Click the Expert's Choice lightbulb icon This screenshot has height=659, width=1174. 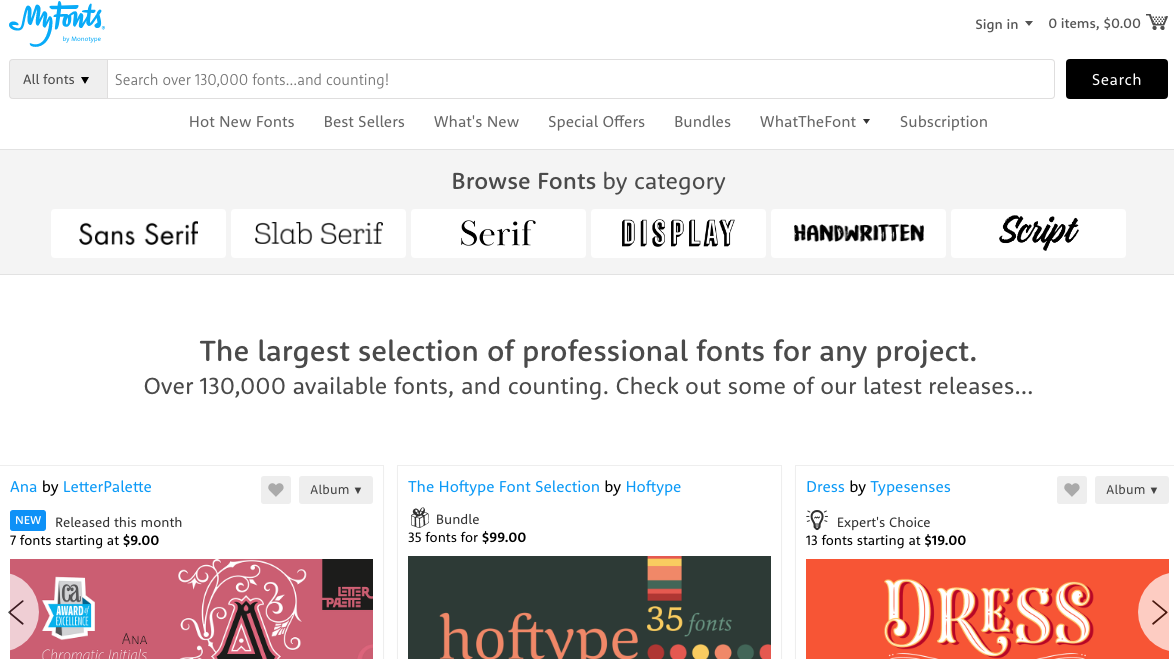(x=817, y=520)
